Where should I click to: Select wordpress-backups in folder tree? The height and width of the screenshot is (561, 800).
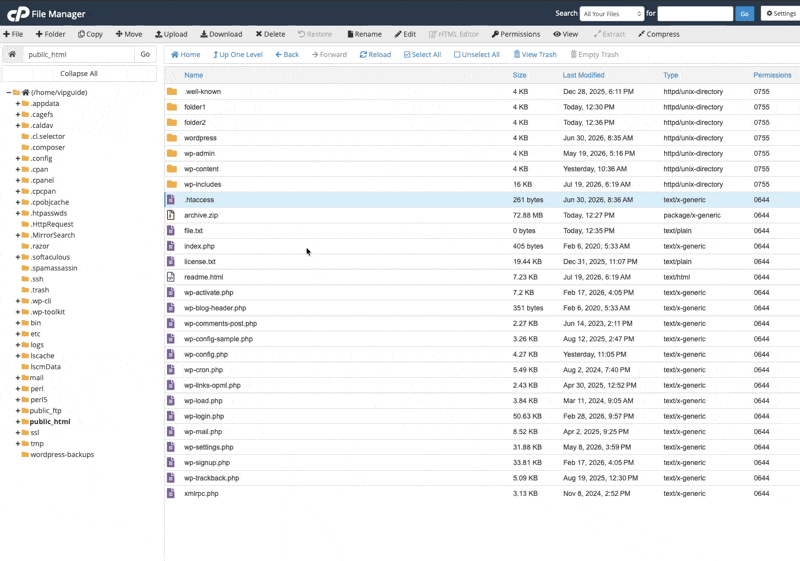click(62, 454)
